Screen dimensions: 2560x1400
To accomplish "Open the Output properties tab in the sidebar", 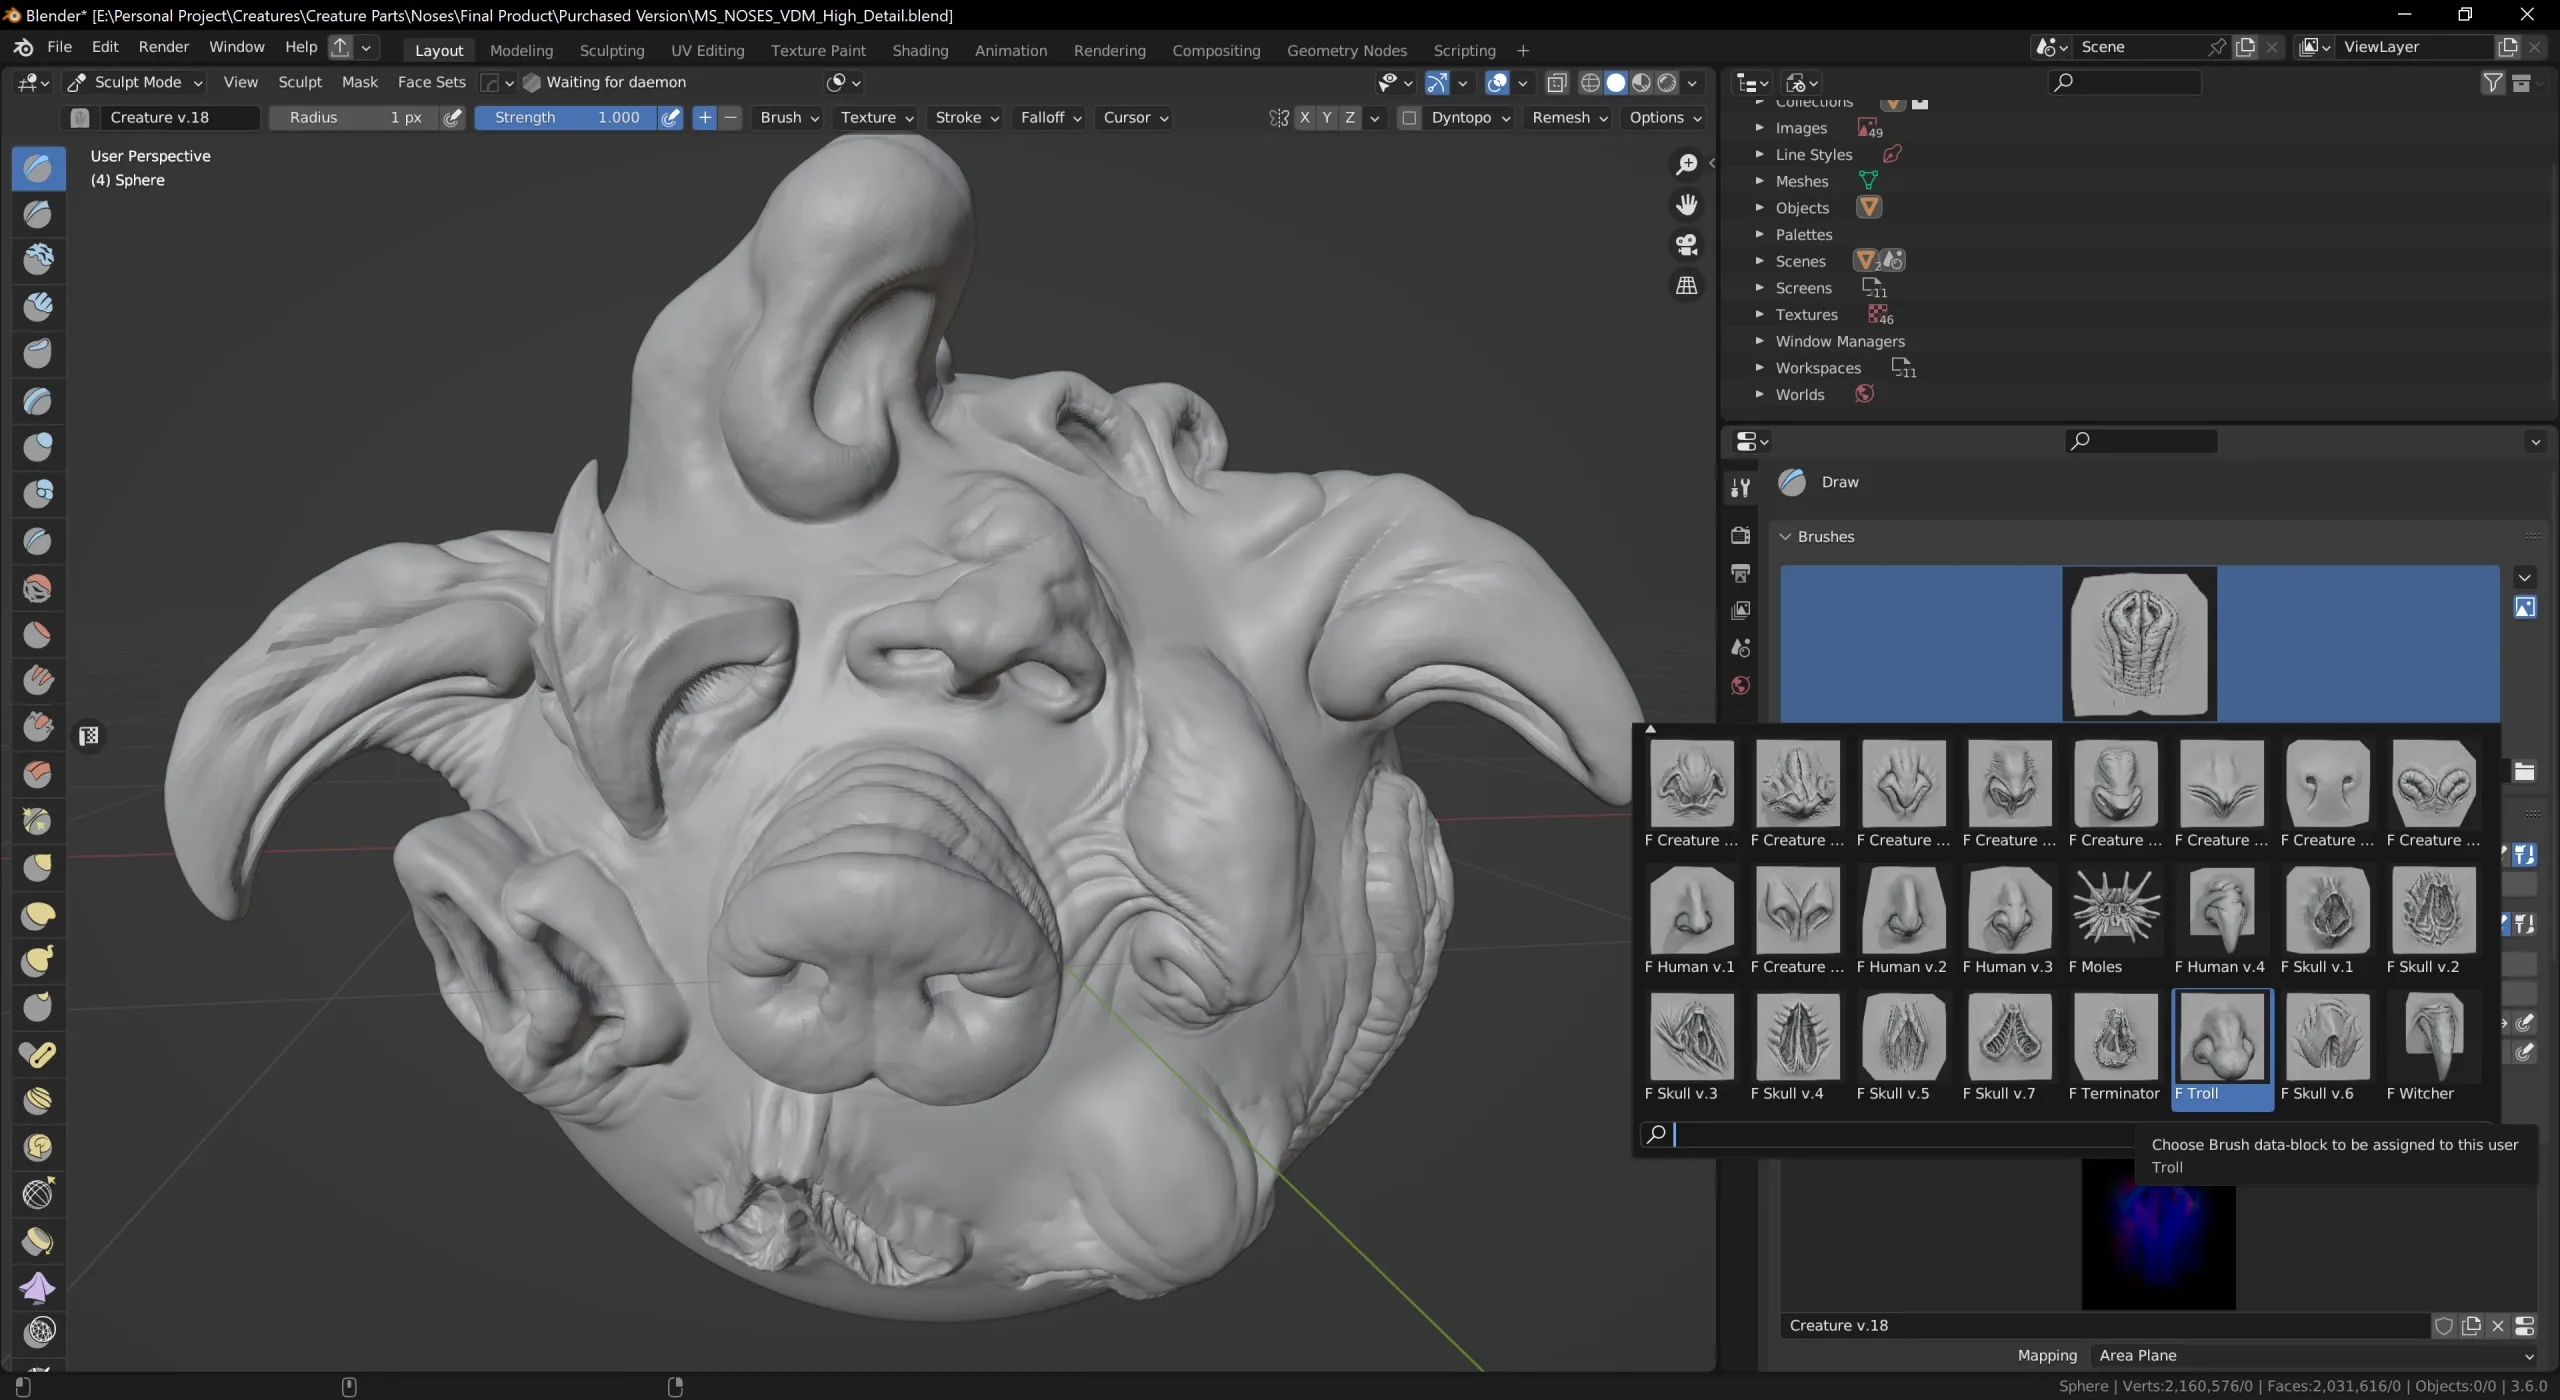I will [1740, 573].
